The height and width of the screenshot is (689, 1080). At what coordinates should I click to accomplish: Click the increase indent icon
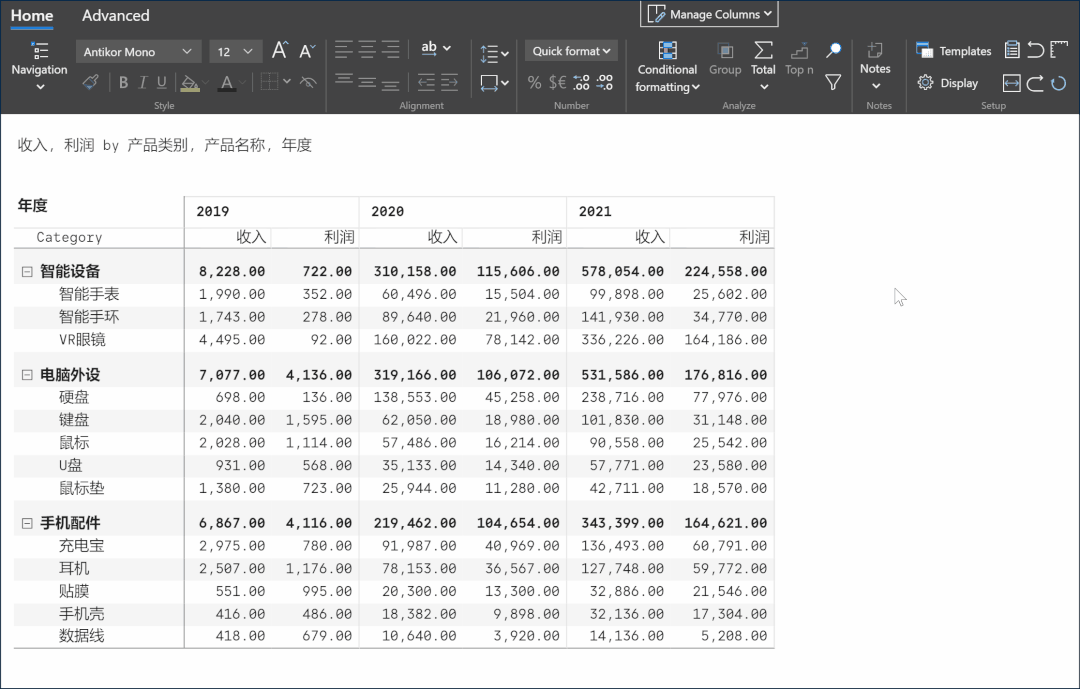449,83
